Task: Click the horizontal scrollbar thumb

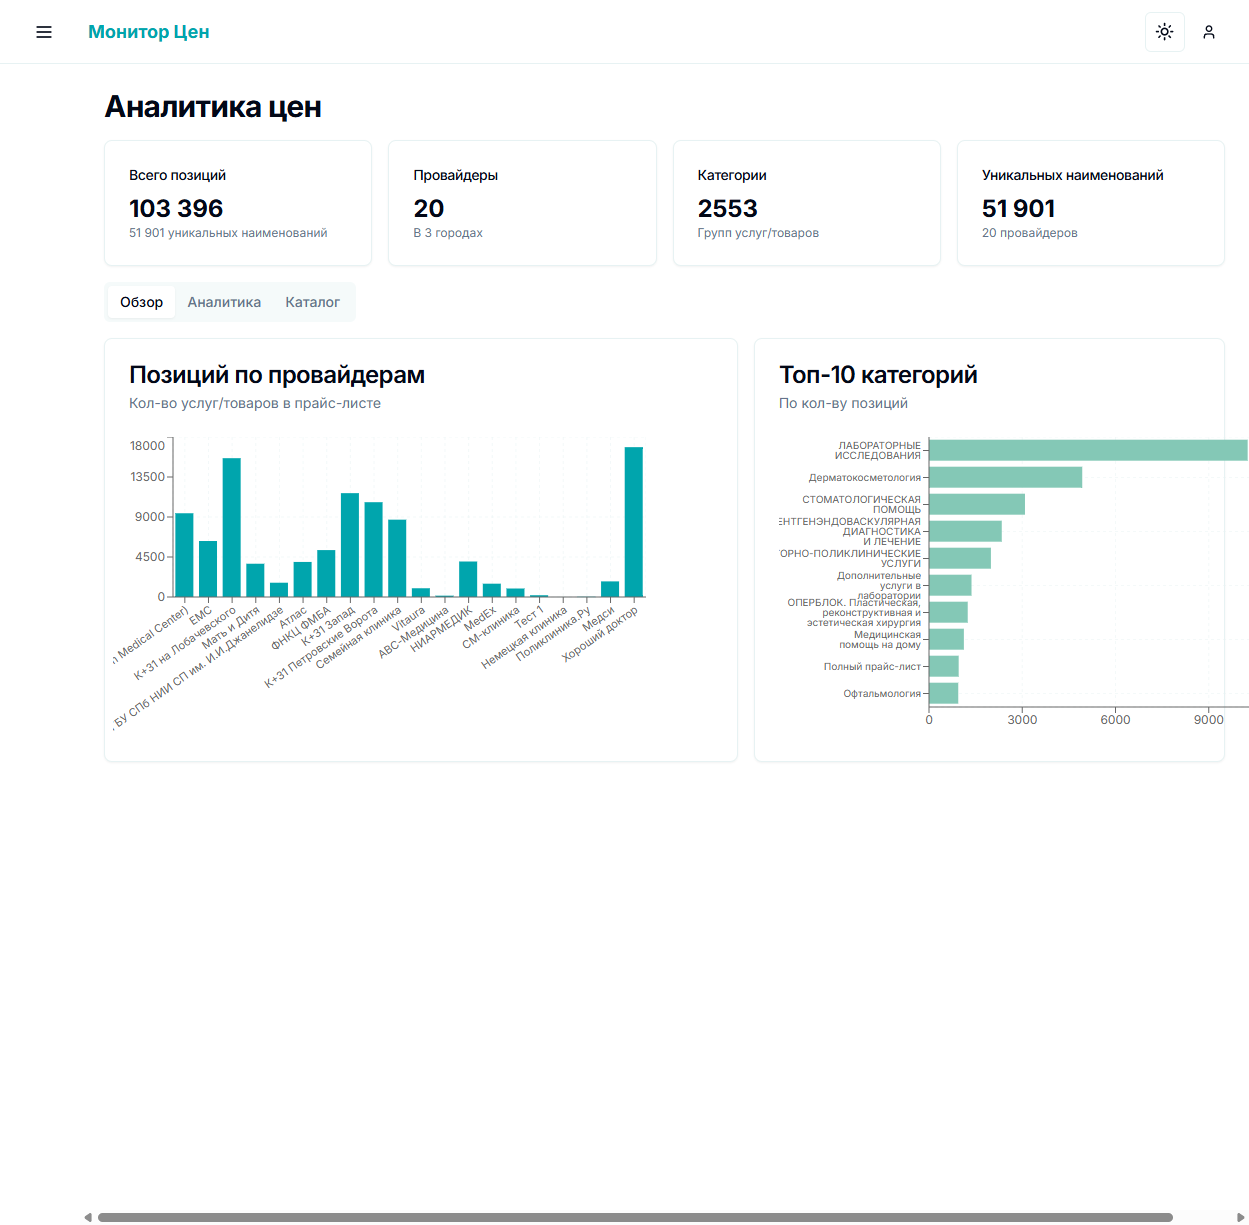Action: coord(635,1217)
